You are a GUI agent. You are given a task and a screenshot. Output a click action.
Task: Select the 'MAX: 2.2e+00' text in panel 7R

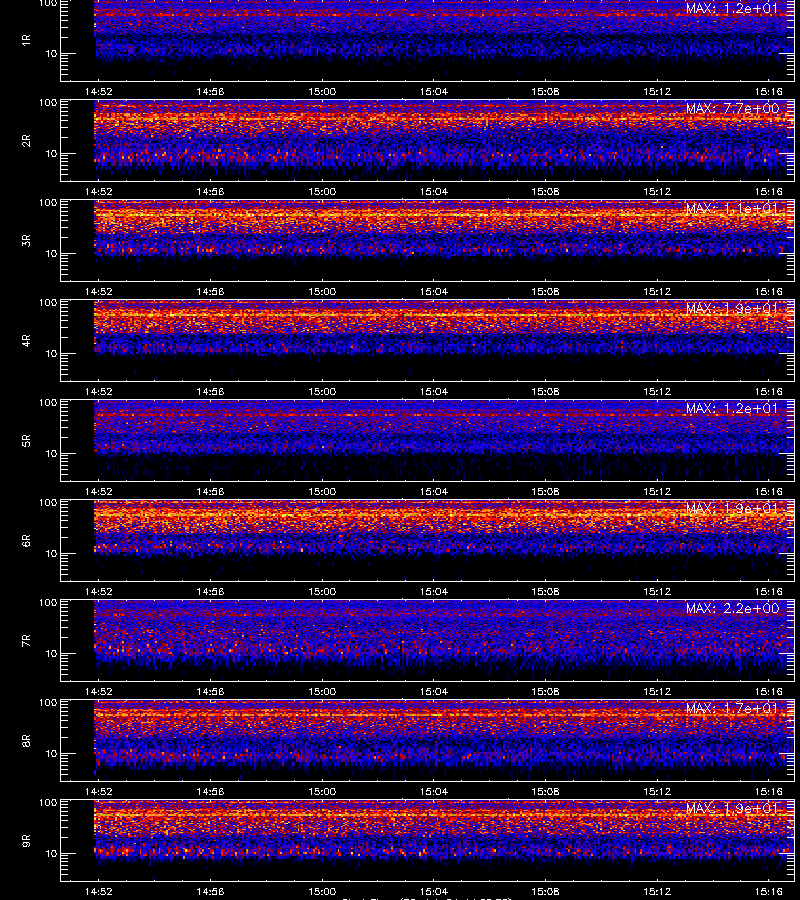732,608
